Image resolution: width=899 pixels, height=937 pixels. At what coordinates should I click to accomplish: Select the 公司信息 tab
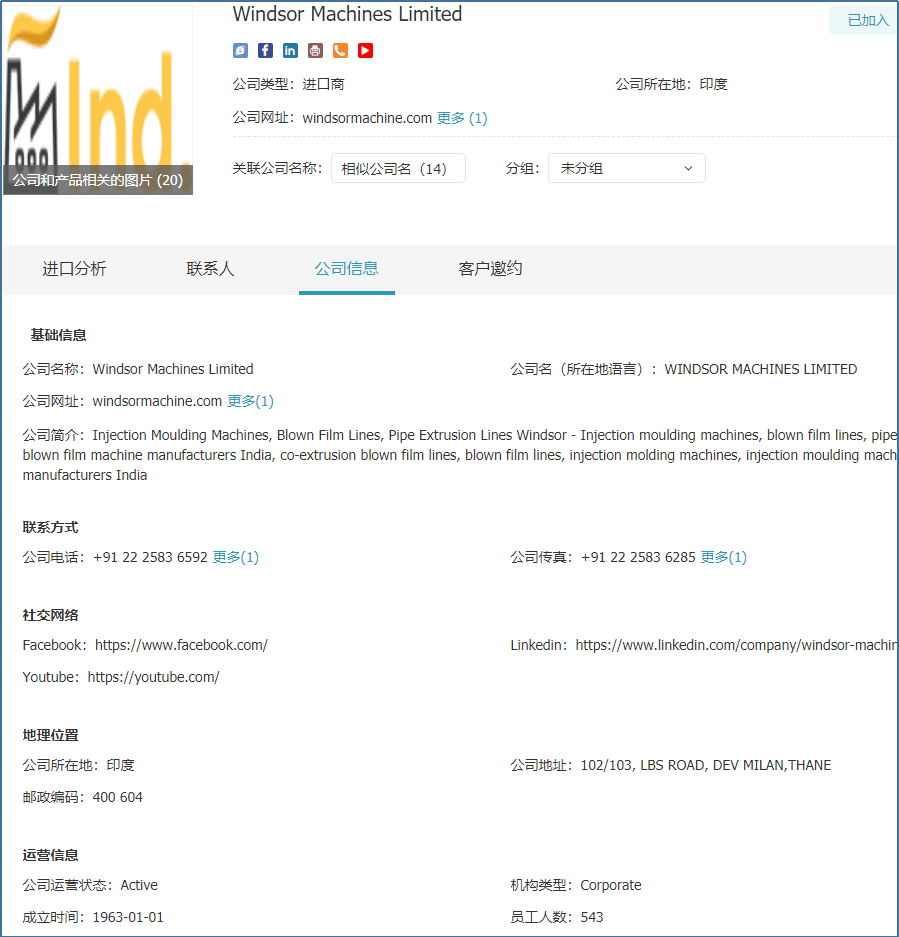347,269
